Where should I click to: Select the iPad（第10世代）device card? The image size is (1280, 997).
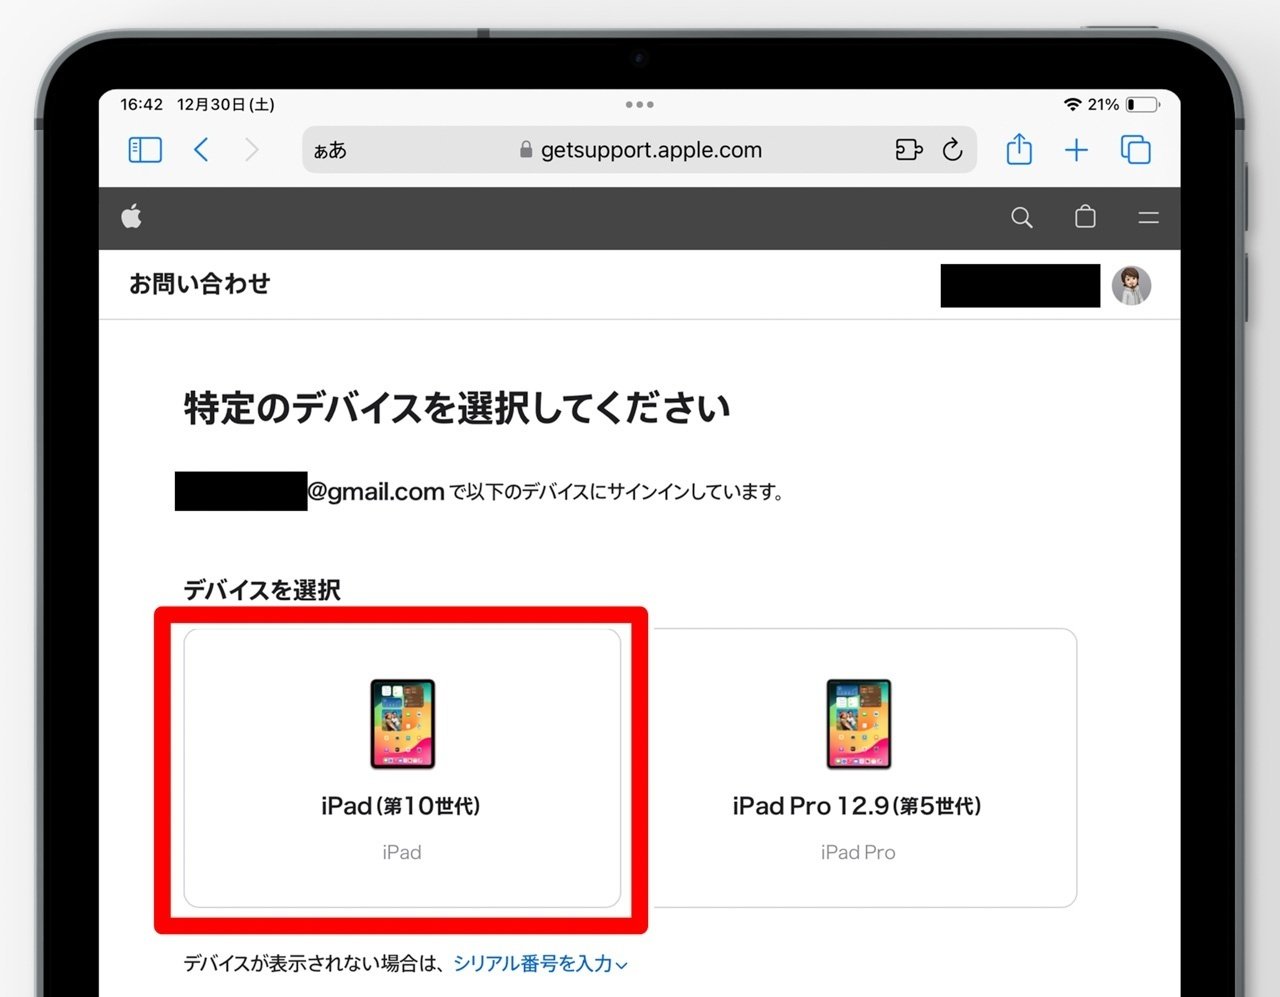point(402,765)
